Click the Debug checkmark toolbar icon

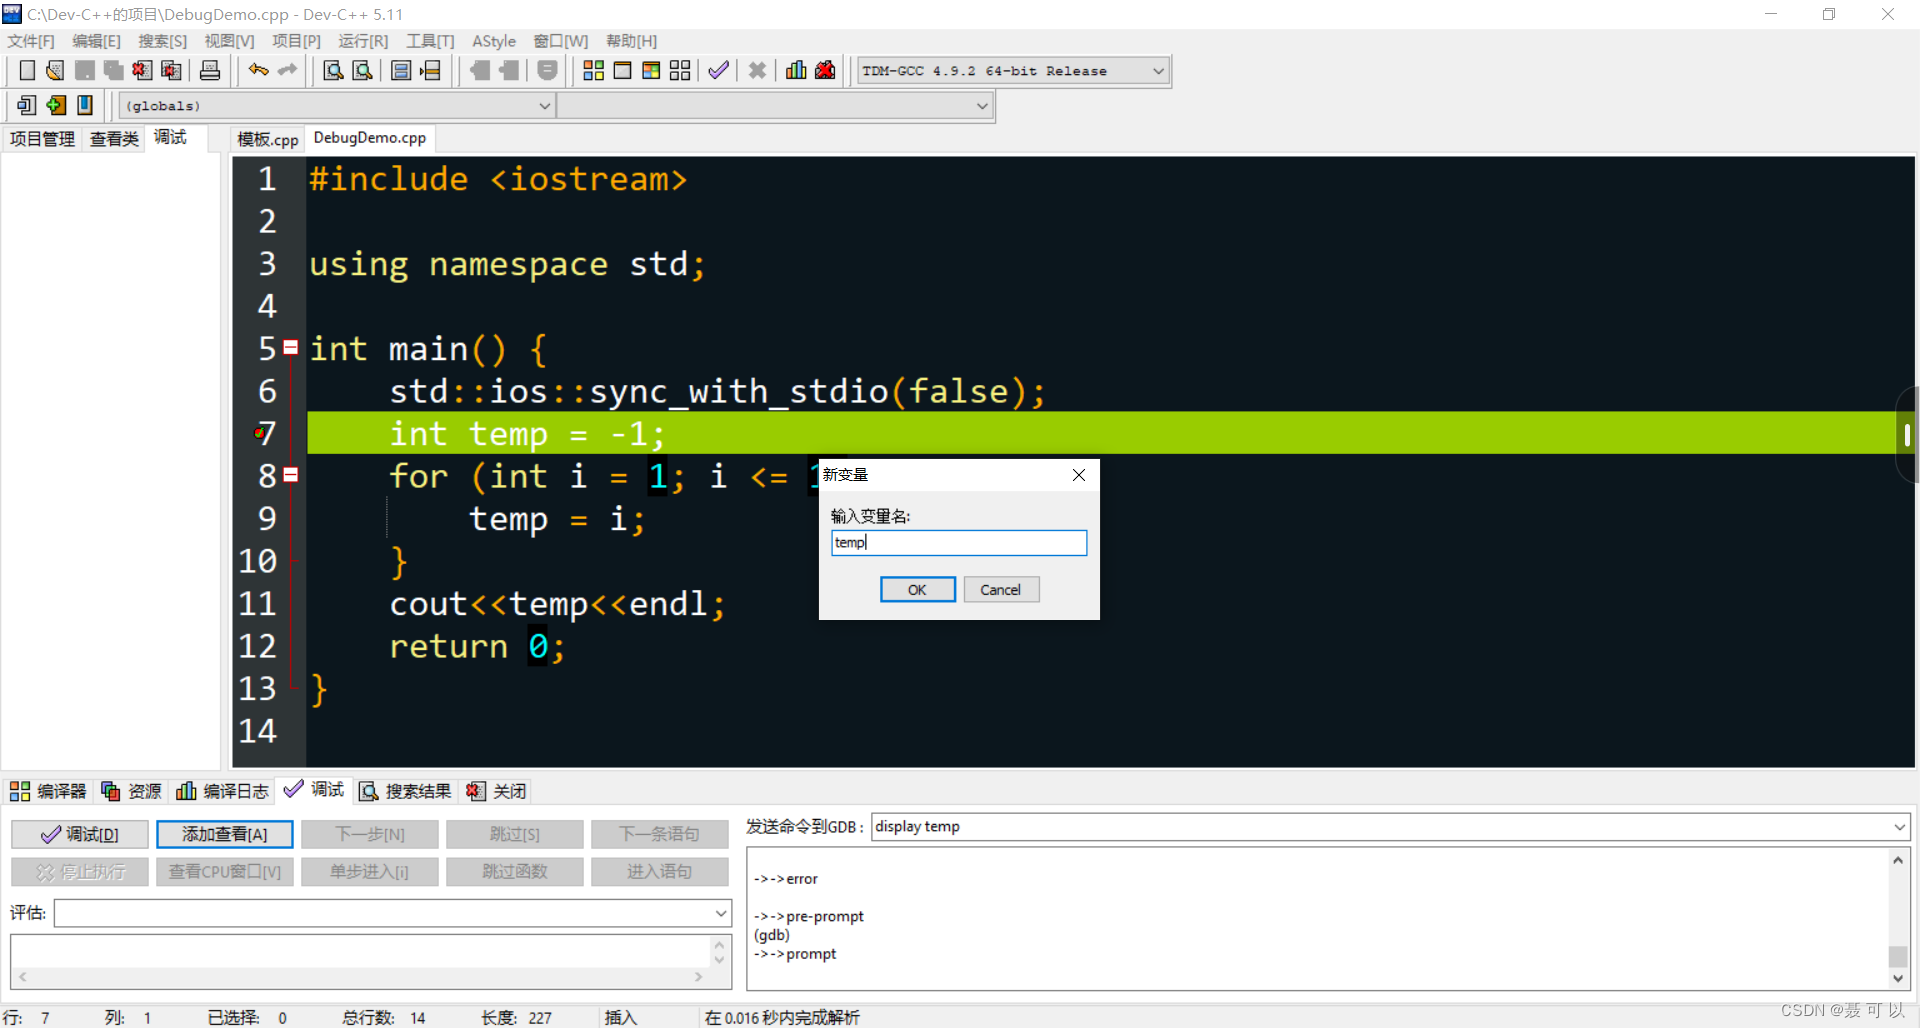[x=718, y=70]
